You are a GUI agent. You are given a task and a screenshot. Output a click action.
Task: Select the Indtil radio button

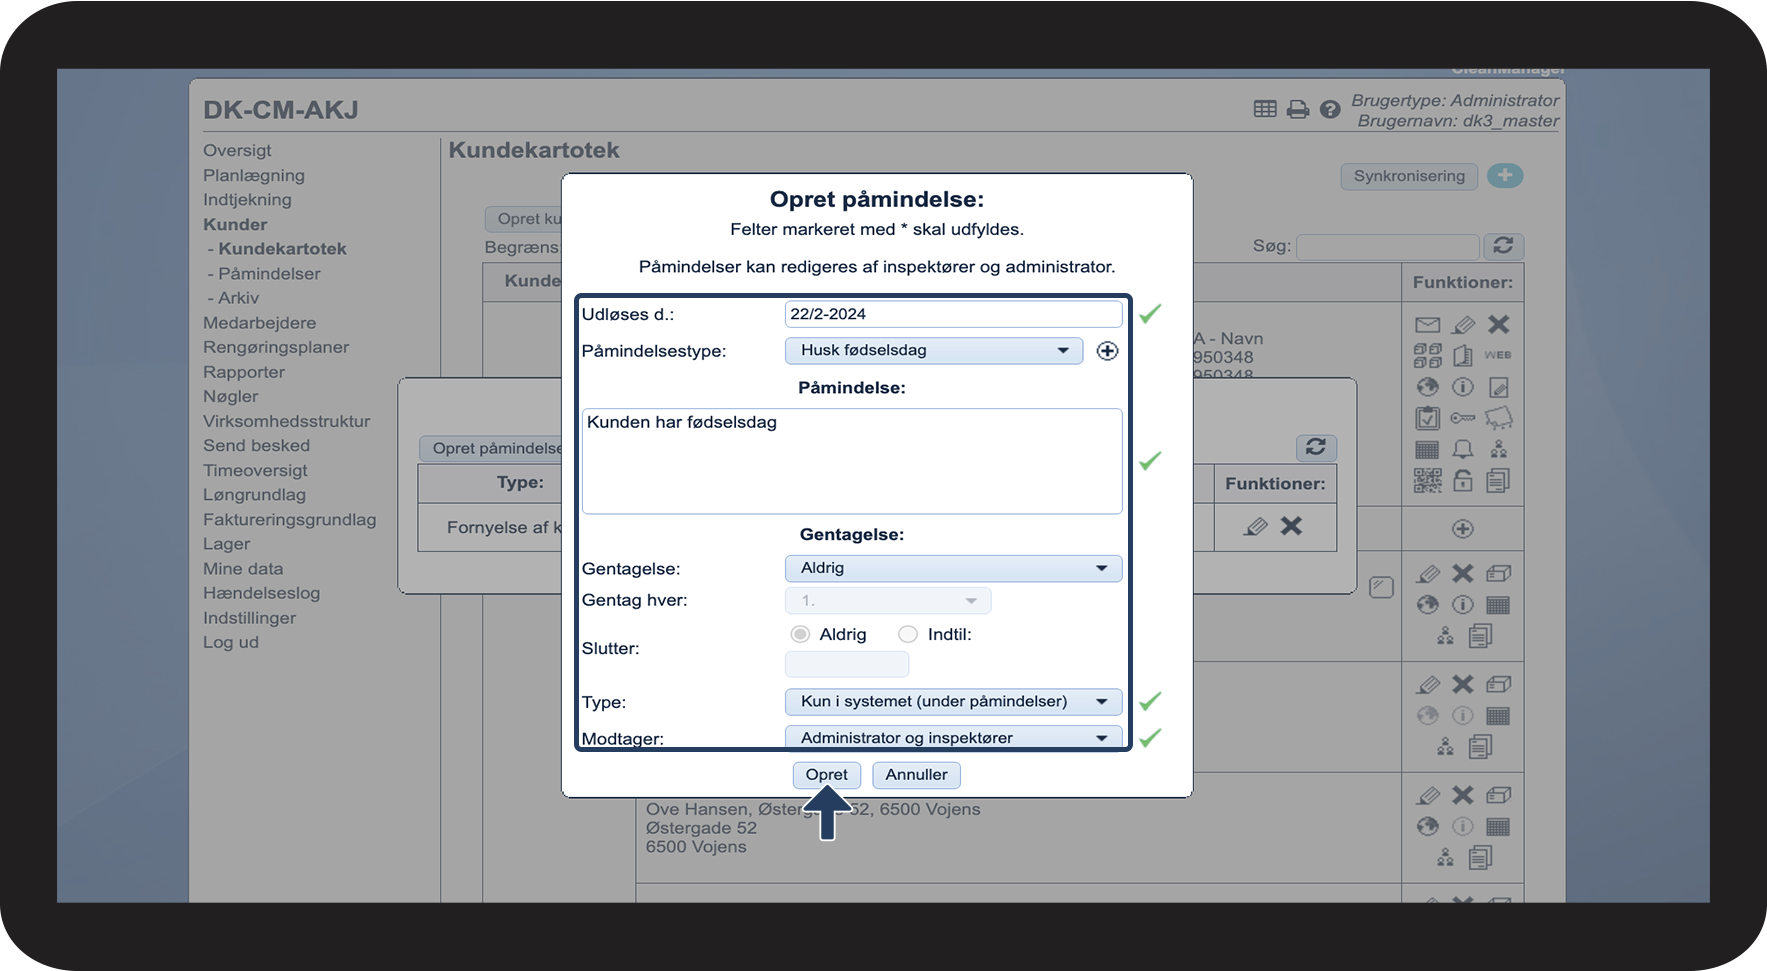(x=907, y=634)
